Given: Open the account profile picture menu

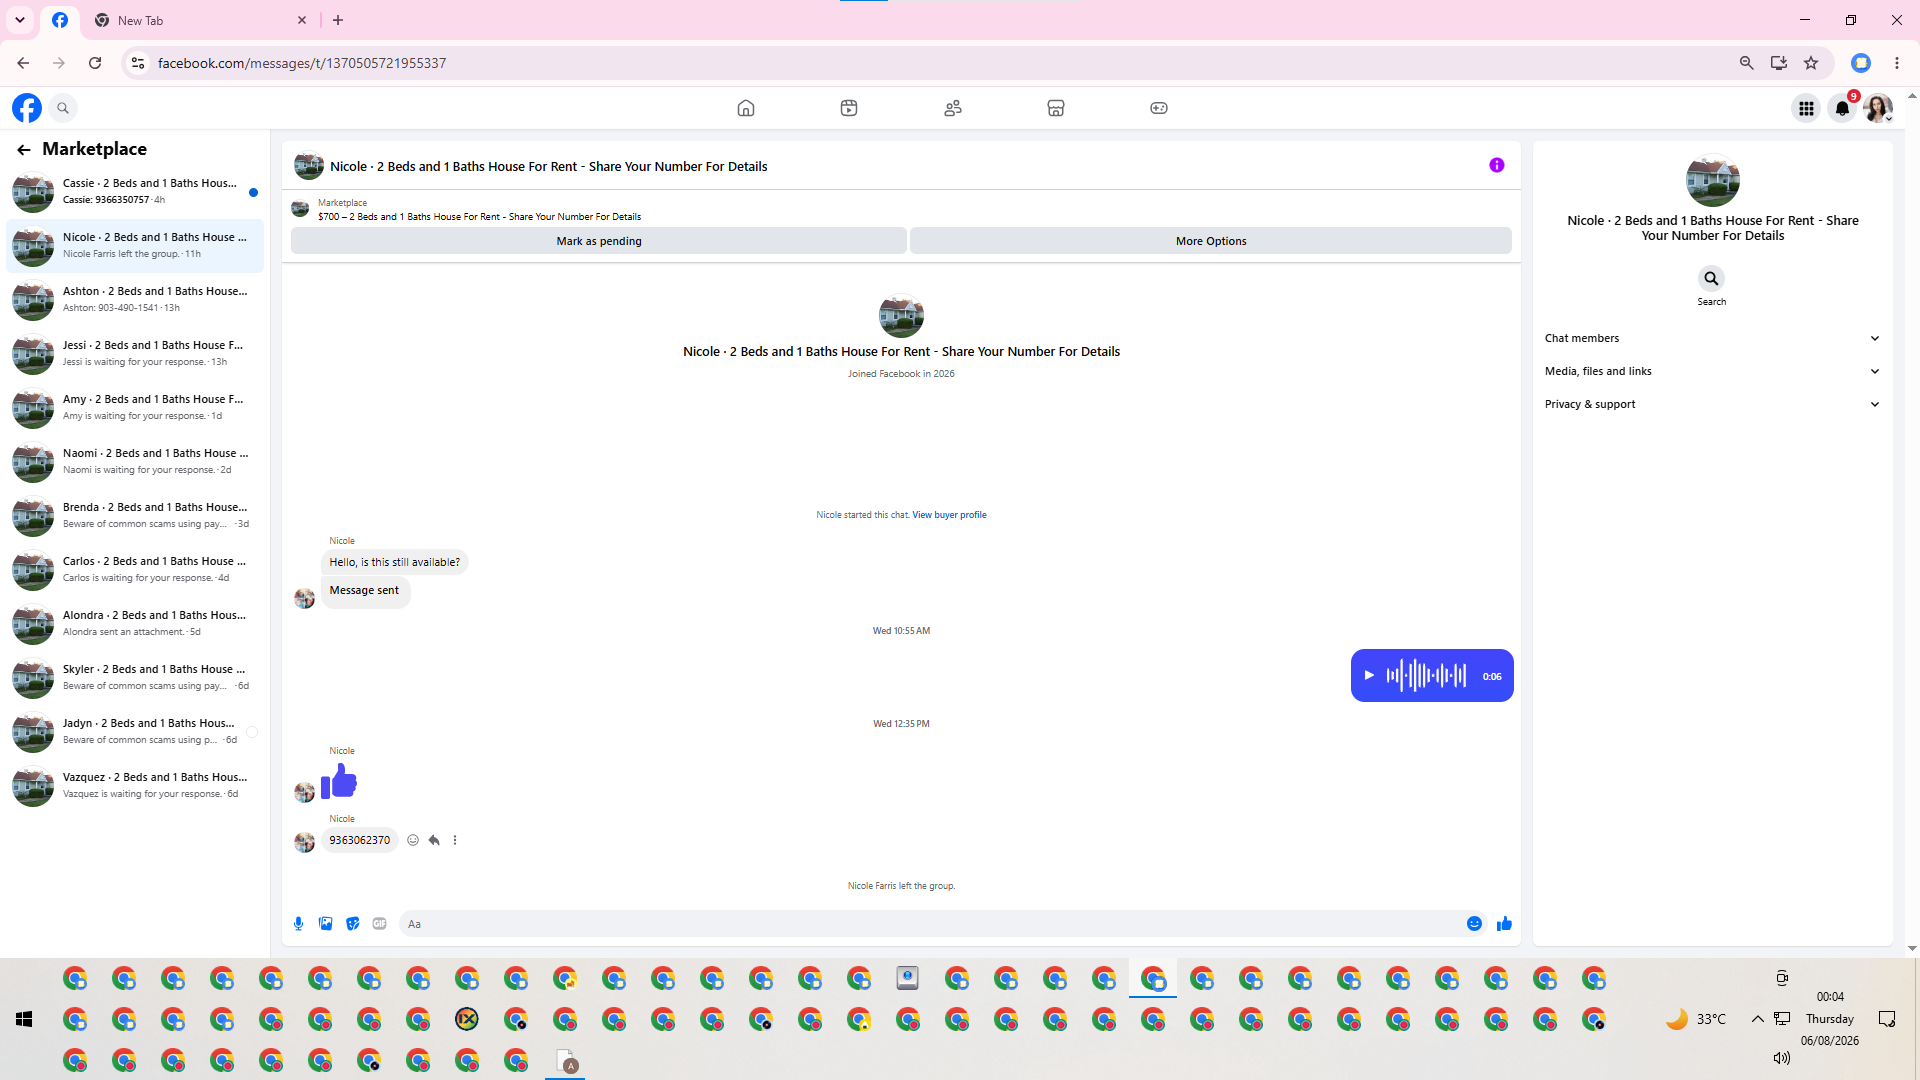Looking at the screenshot, I should [1878, 108].
